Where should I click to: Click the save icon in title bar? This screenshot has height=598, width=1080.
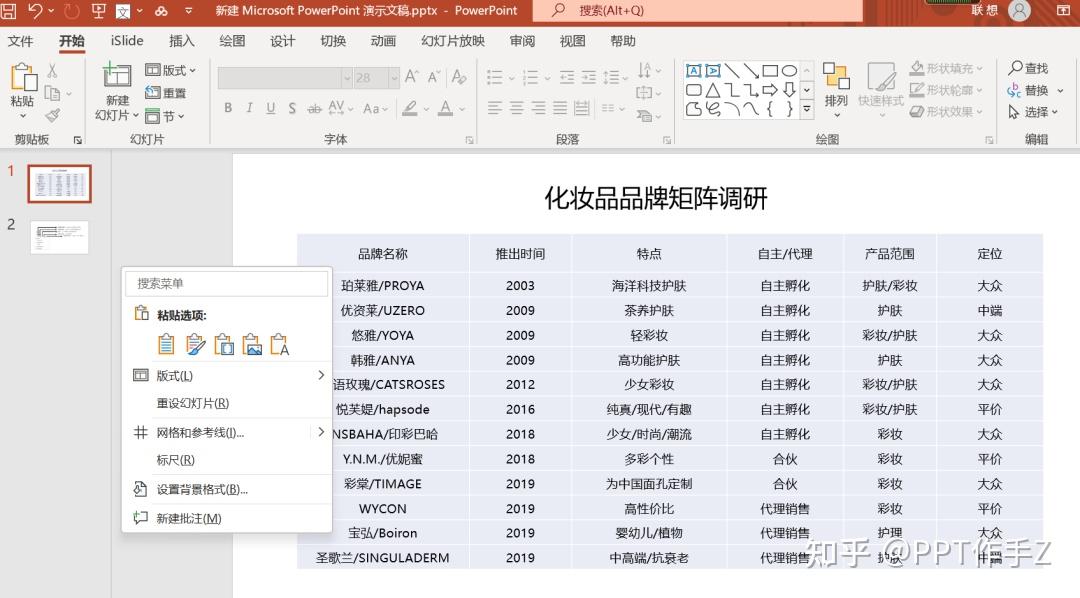[x=8, y=10]
